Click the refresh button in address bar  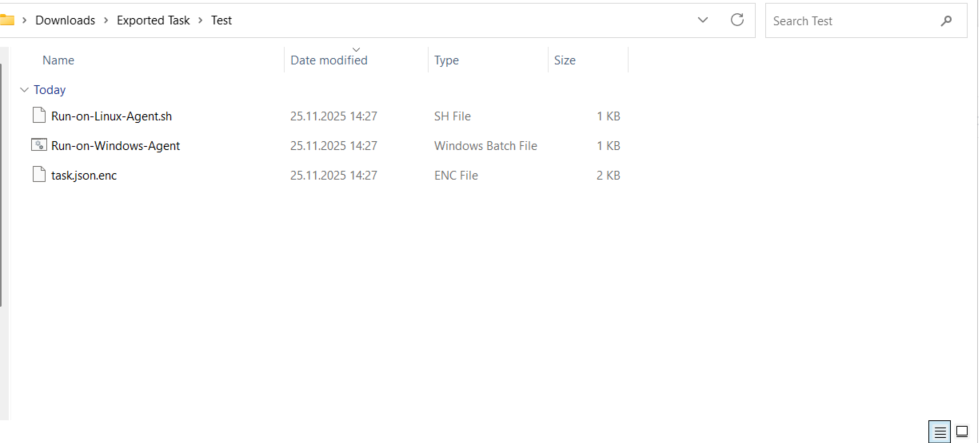pos(737,20)
